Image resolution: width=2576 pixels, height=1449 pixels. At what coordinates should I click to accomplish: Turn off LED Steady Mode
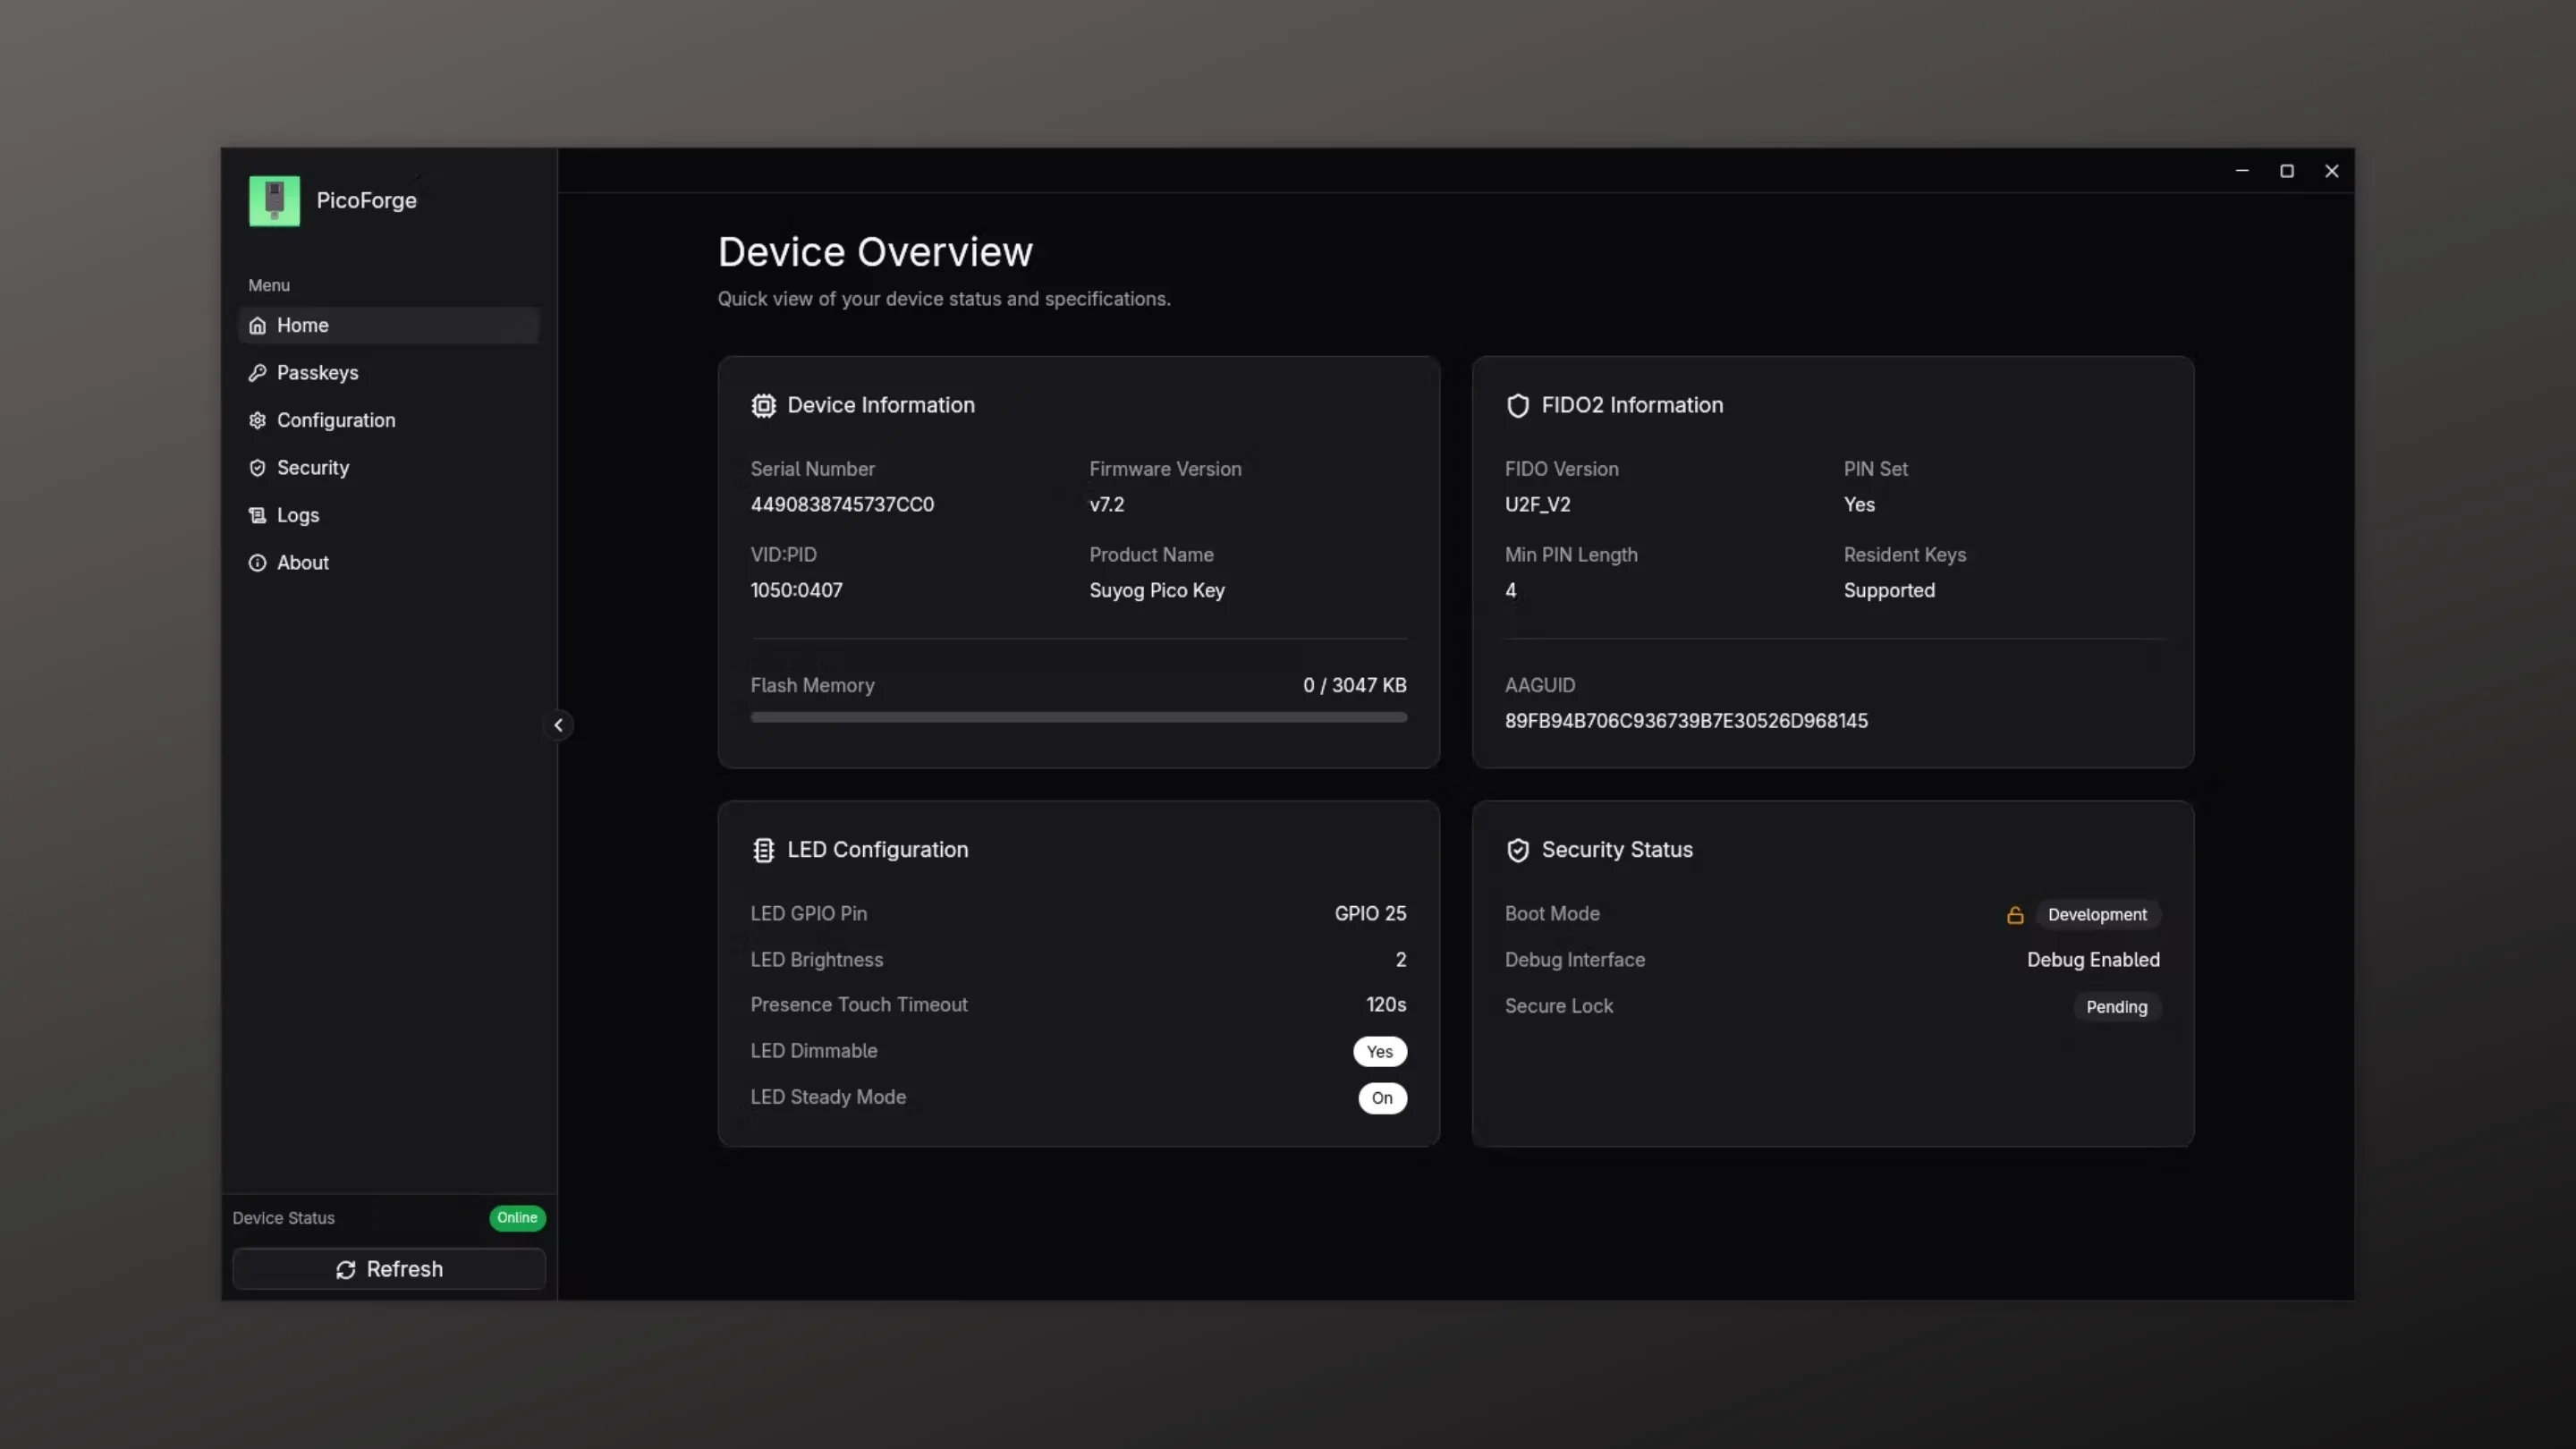(1383, 1098)
